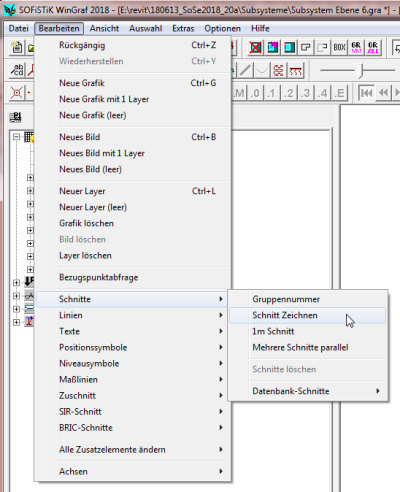The image size is (400, 492).
Task: Select the .3 toolbar button
Action: coord(306,93)
